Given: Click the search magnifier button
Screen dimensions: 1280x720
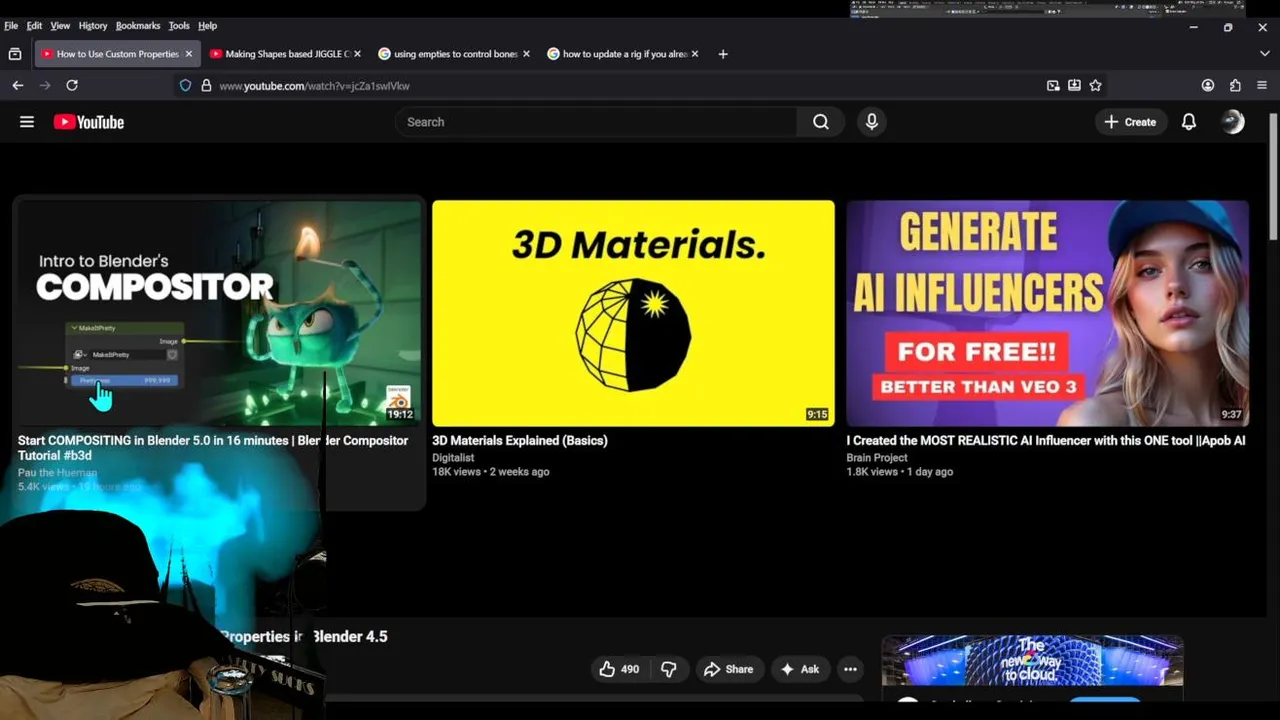Looking at the screenshot, I should pos(821,122).
